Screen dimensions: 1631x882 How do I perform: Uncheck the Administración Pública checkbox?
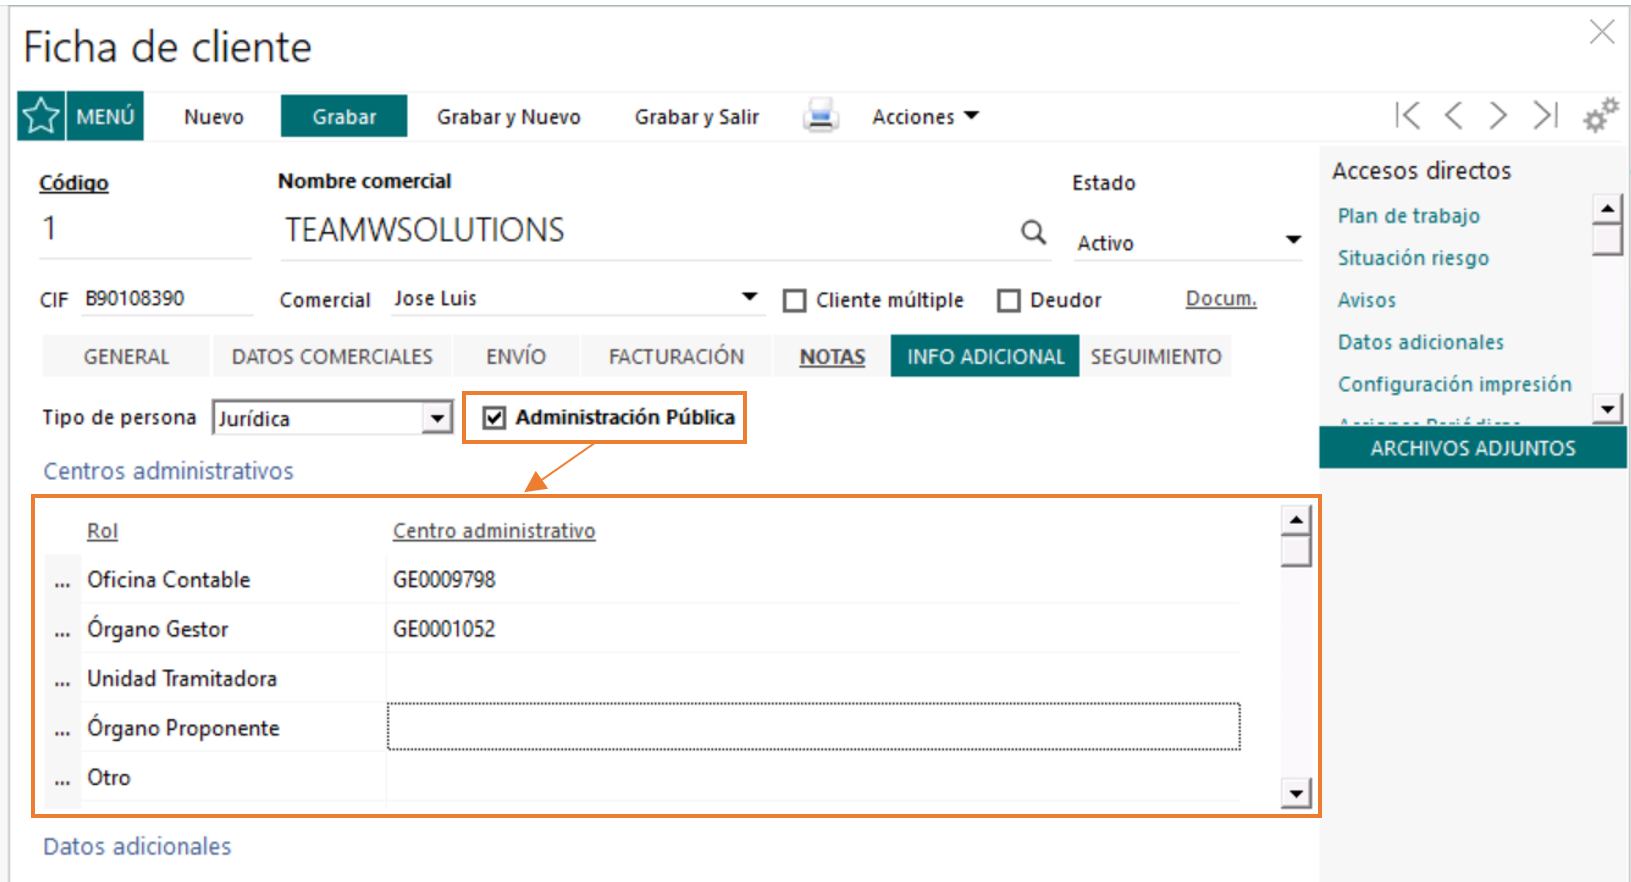pyautogui.click(x=494, y=417)
